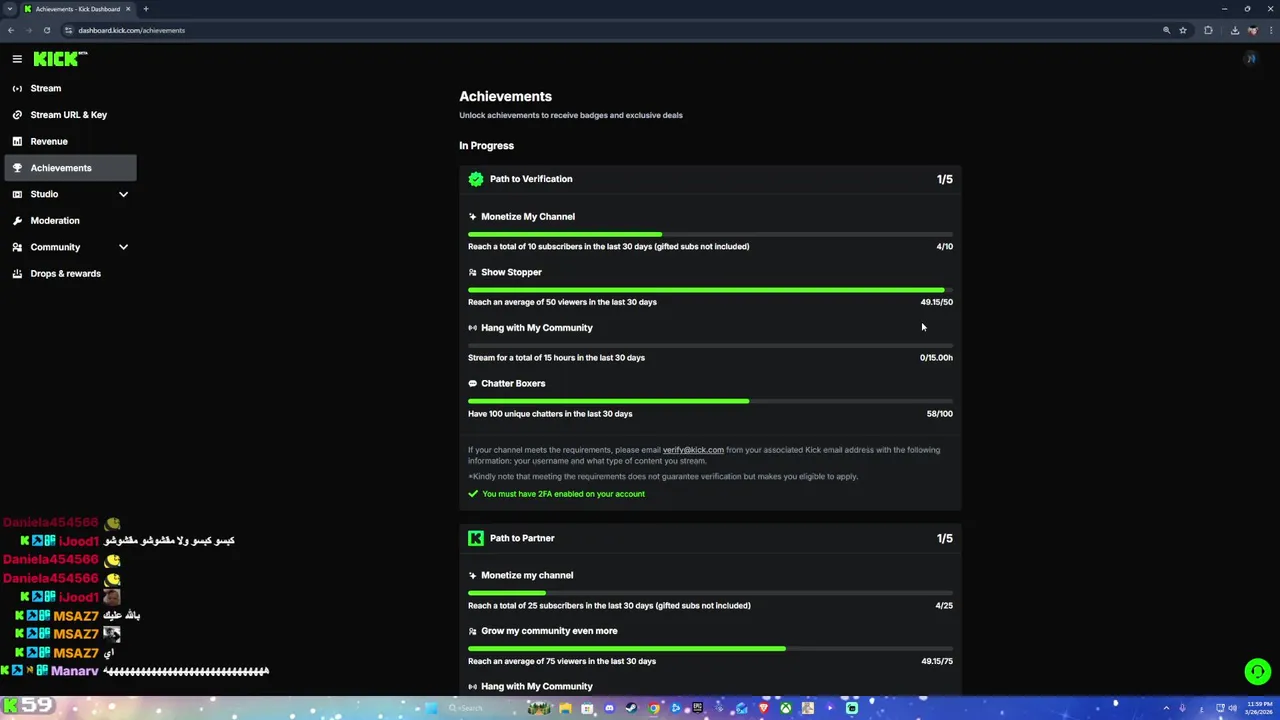Open Steam from the taskbar

(631, 708)
